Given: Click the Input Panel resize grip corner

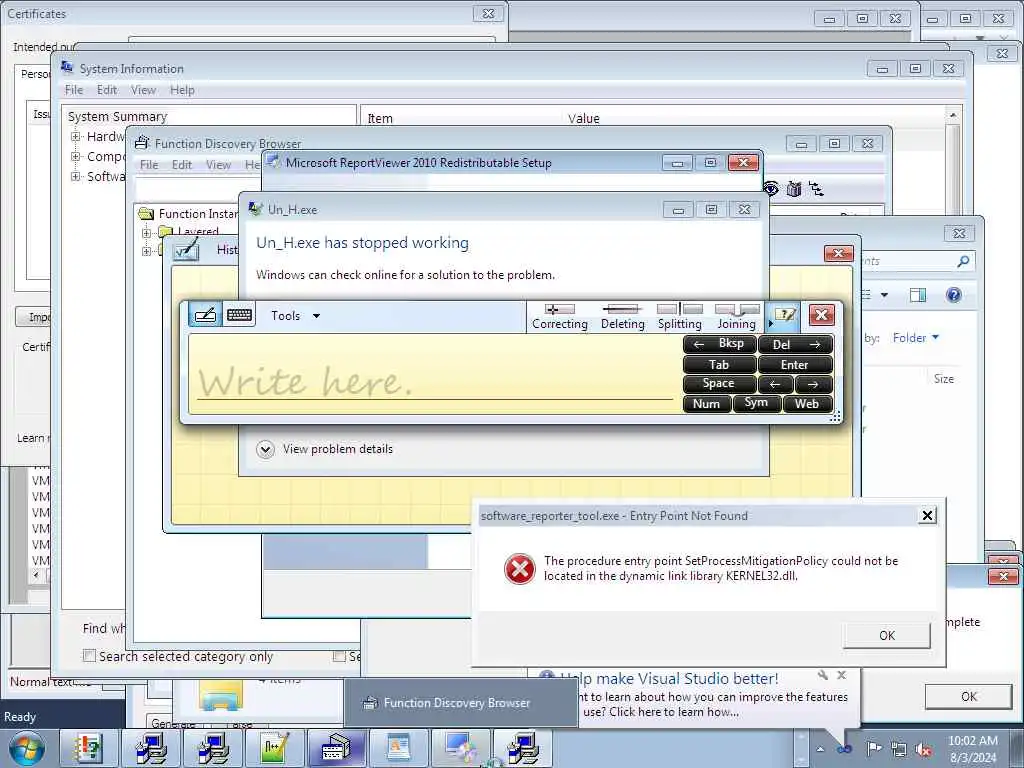Looking at the screenshot, I should [x=835, y=417].
